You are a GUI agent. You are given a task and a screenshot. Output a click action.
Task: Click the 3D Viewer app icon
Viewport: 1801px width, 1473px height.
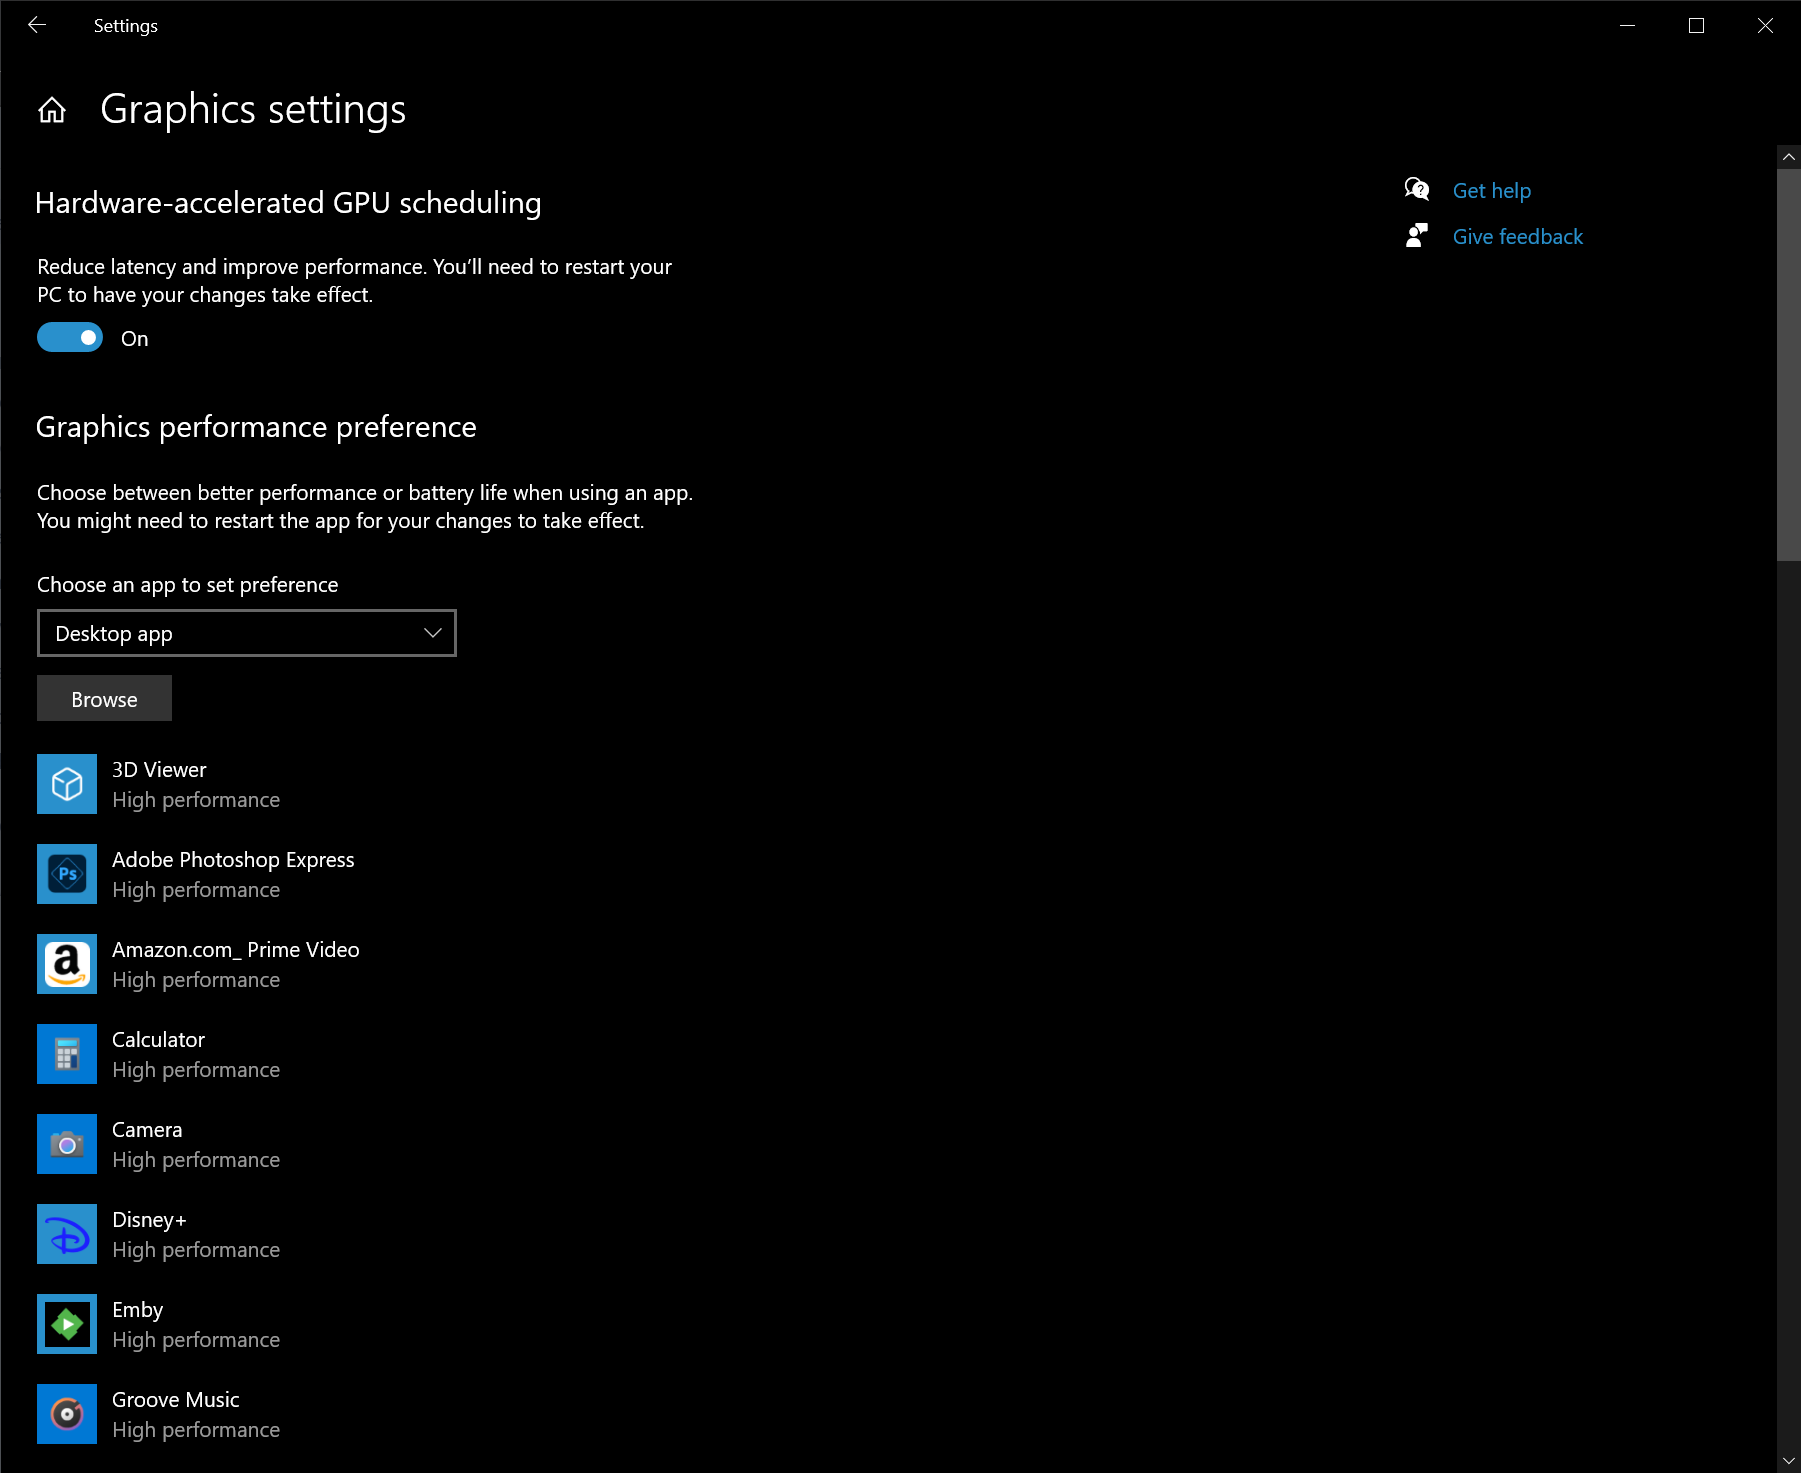tap(67, 784)
